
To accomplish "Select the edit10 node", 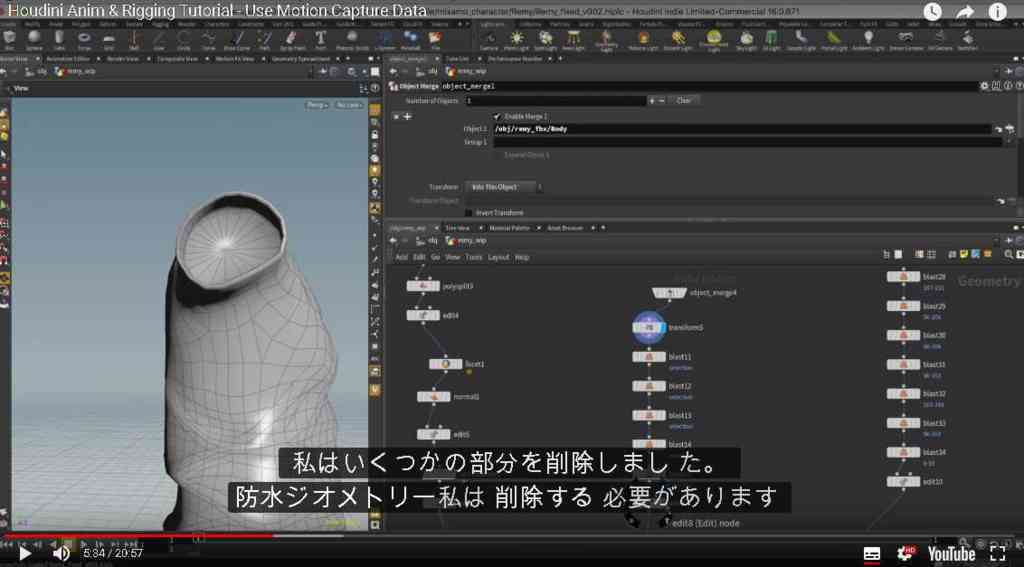I will point(903,481).
